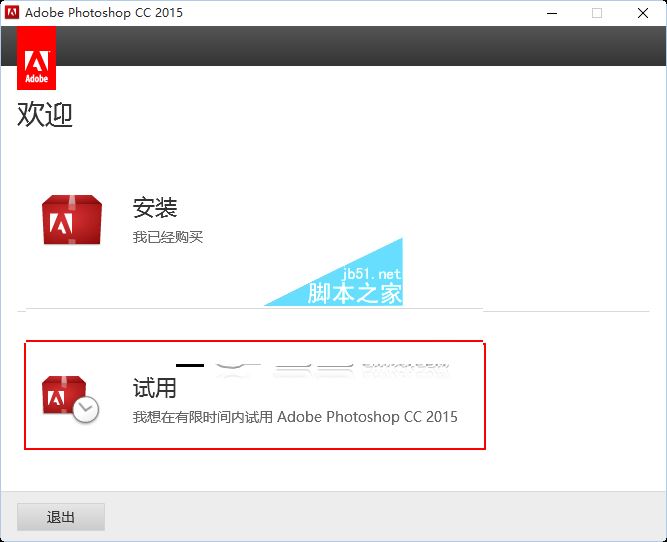Select the 安装 install option heading

click(155, 208)
